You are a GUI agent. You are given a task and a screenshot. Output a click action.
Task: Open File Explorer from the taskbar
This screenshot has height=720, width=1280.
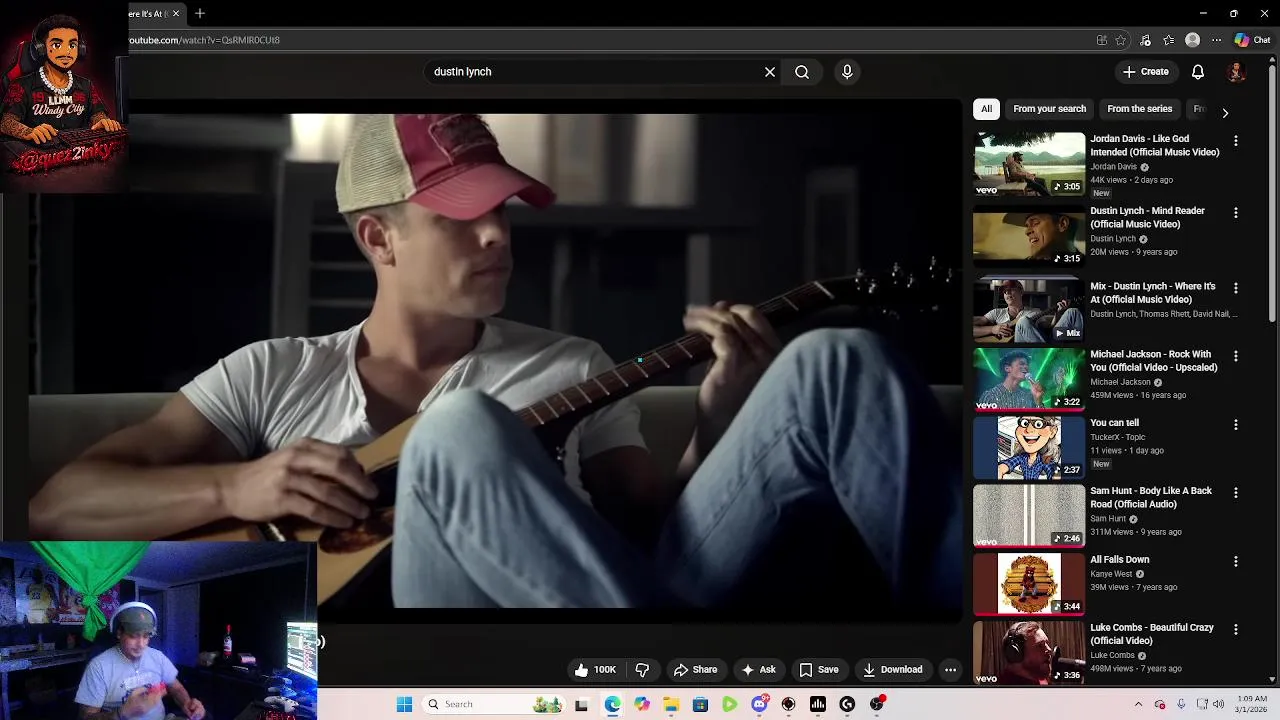[671, 704]
